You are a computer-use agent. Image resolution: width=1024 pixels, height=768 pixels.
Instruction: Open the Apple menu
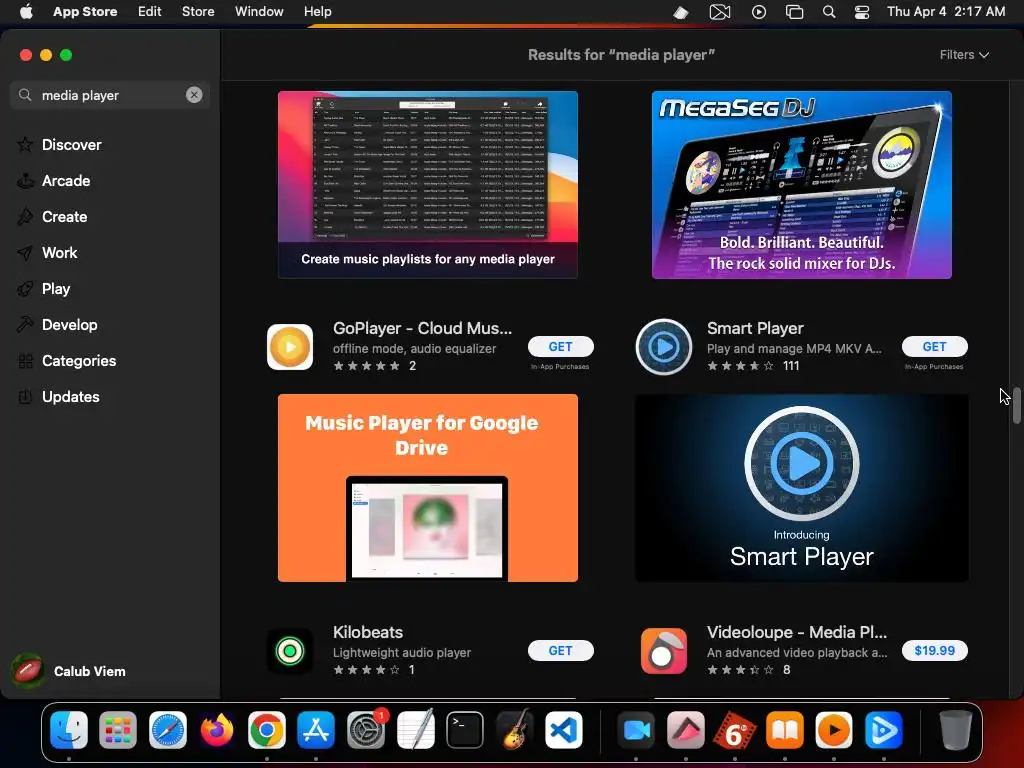[x=26, y=11]
